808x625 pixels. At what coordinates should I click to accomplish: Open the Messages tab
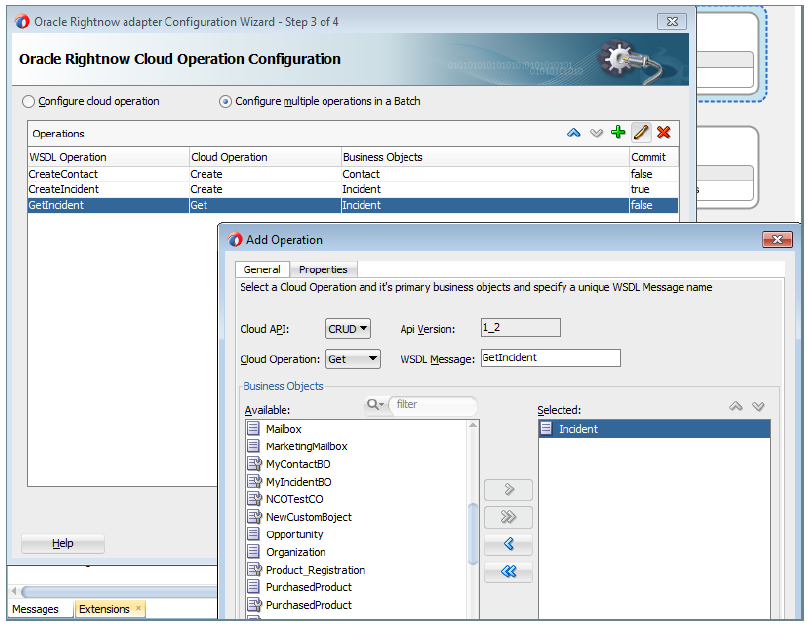click(35, 609)
